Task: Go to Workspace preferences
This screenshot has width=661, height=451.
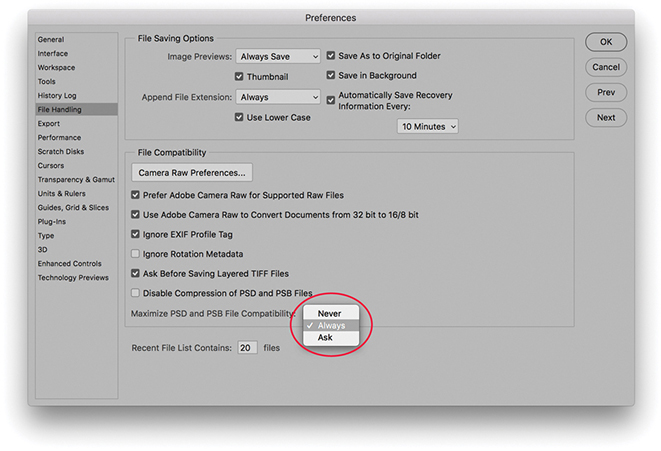Action: 56,67
